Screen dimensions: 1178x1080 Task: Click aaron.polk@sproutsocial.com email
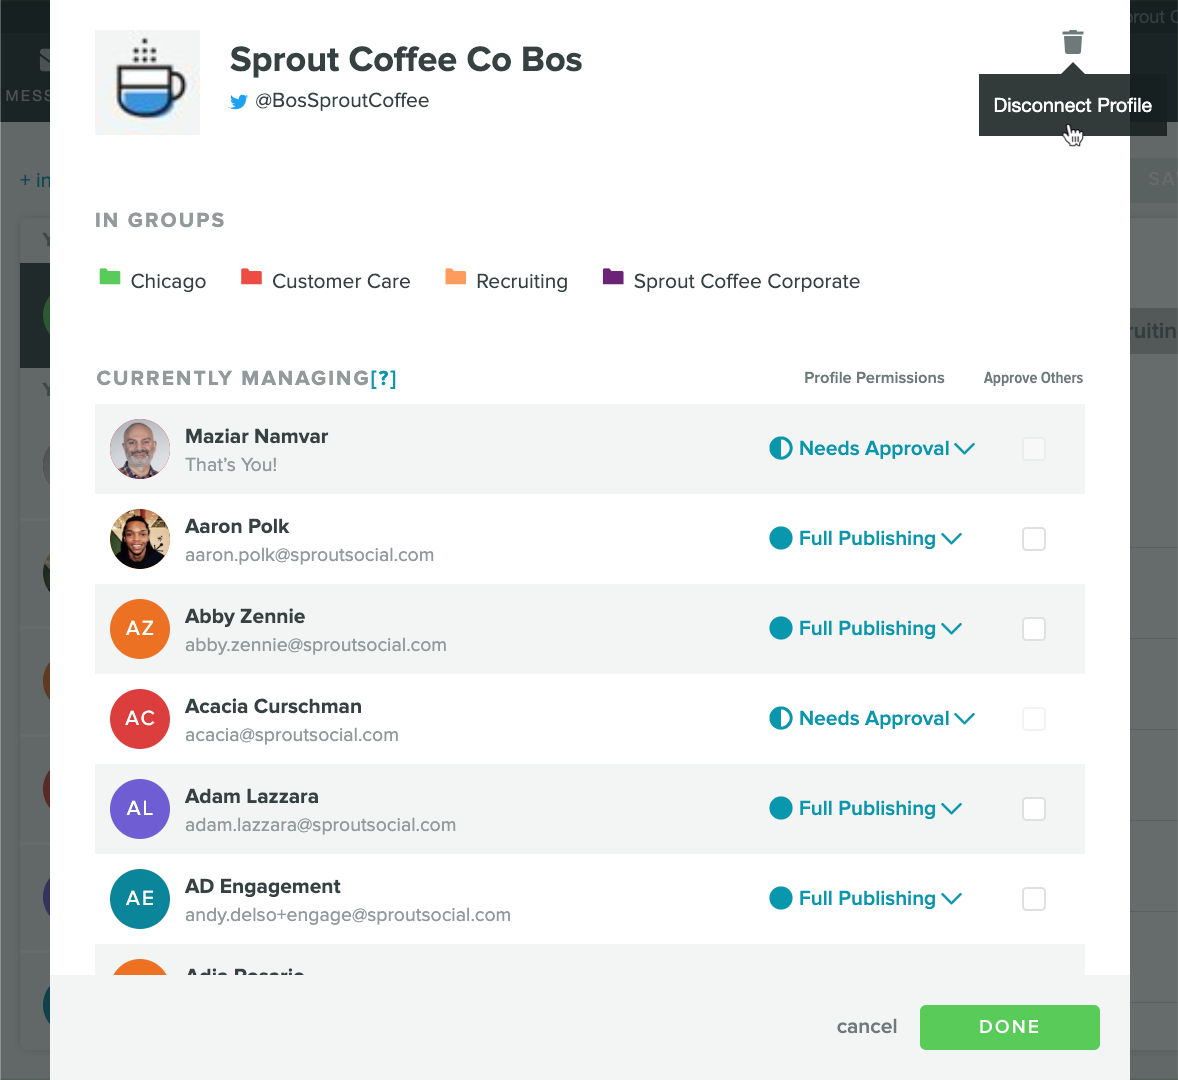point(310,555)
